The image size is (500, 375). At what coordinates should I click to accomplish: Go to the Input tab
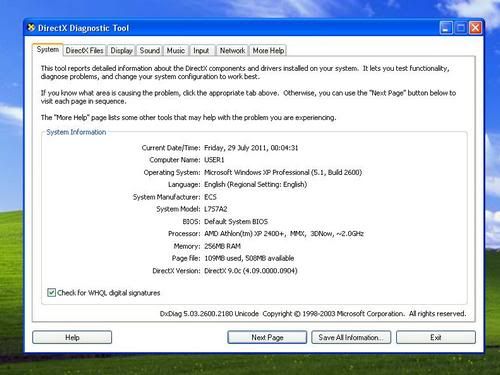201,51
